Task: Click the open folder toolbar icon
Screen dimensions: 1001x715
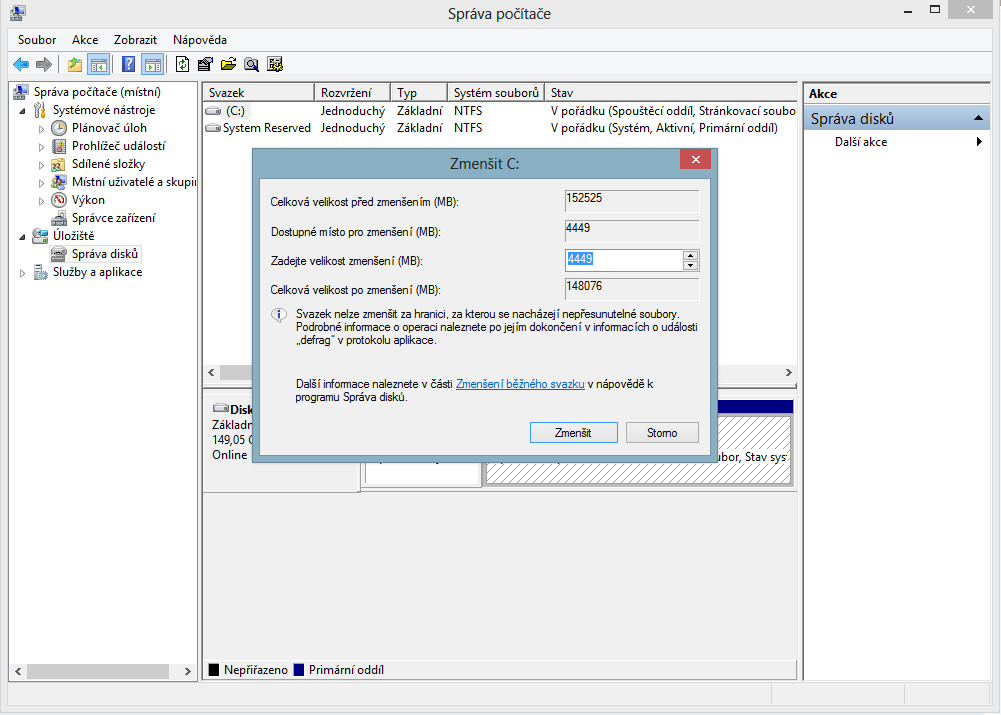Action: [228, 65]
